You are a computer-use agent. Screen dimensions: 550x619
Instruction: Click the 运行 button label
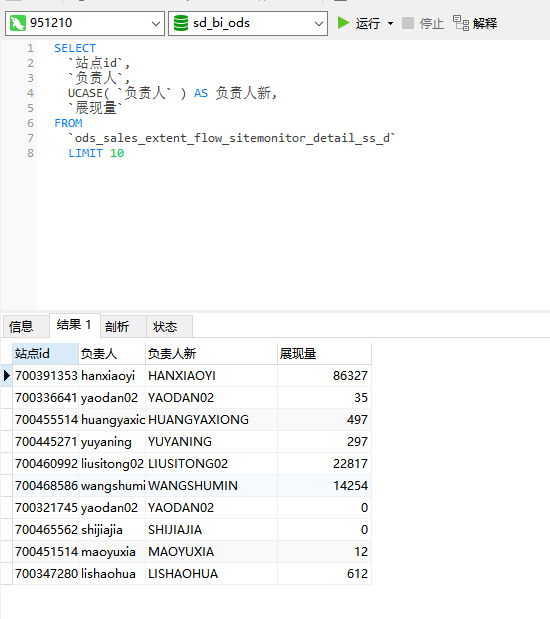point(367,23)
